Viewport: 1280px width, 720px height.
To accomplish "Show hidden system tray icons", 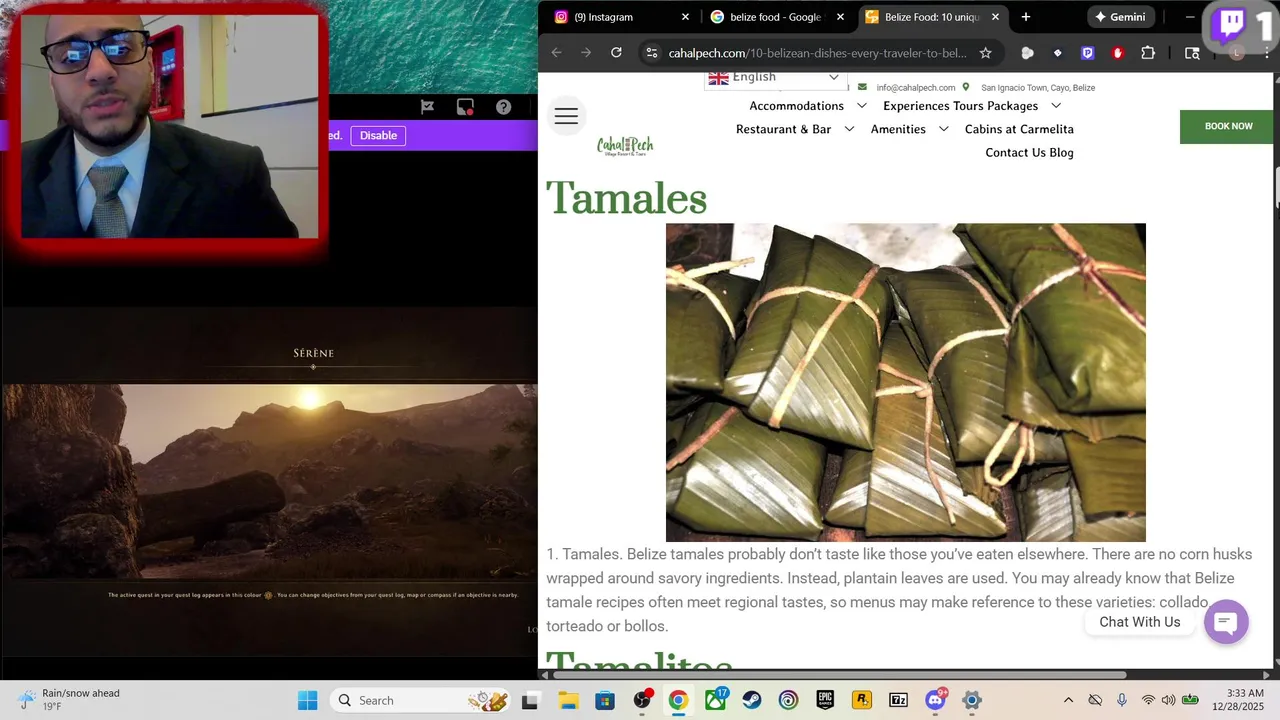I will pos(1068,700).
